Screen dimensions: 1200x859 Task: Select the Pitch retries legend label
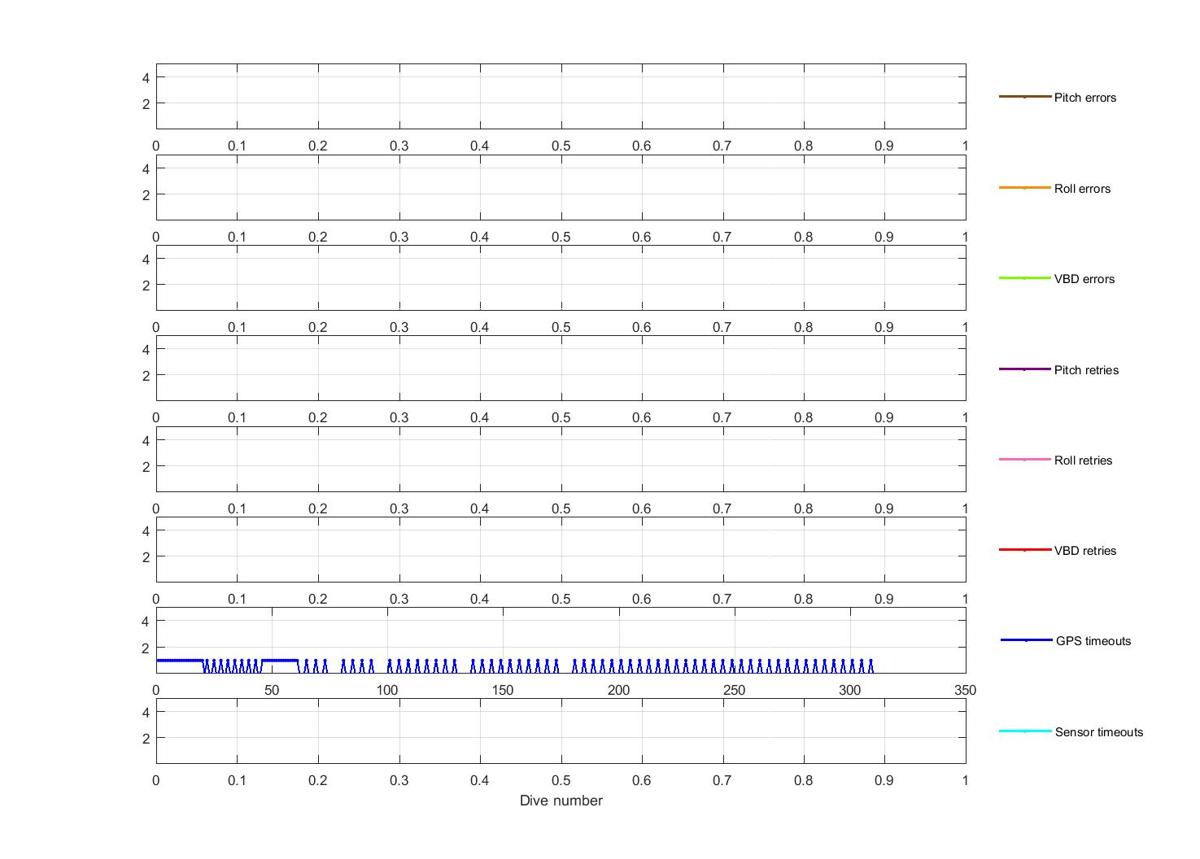pos(1086,370)
